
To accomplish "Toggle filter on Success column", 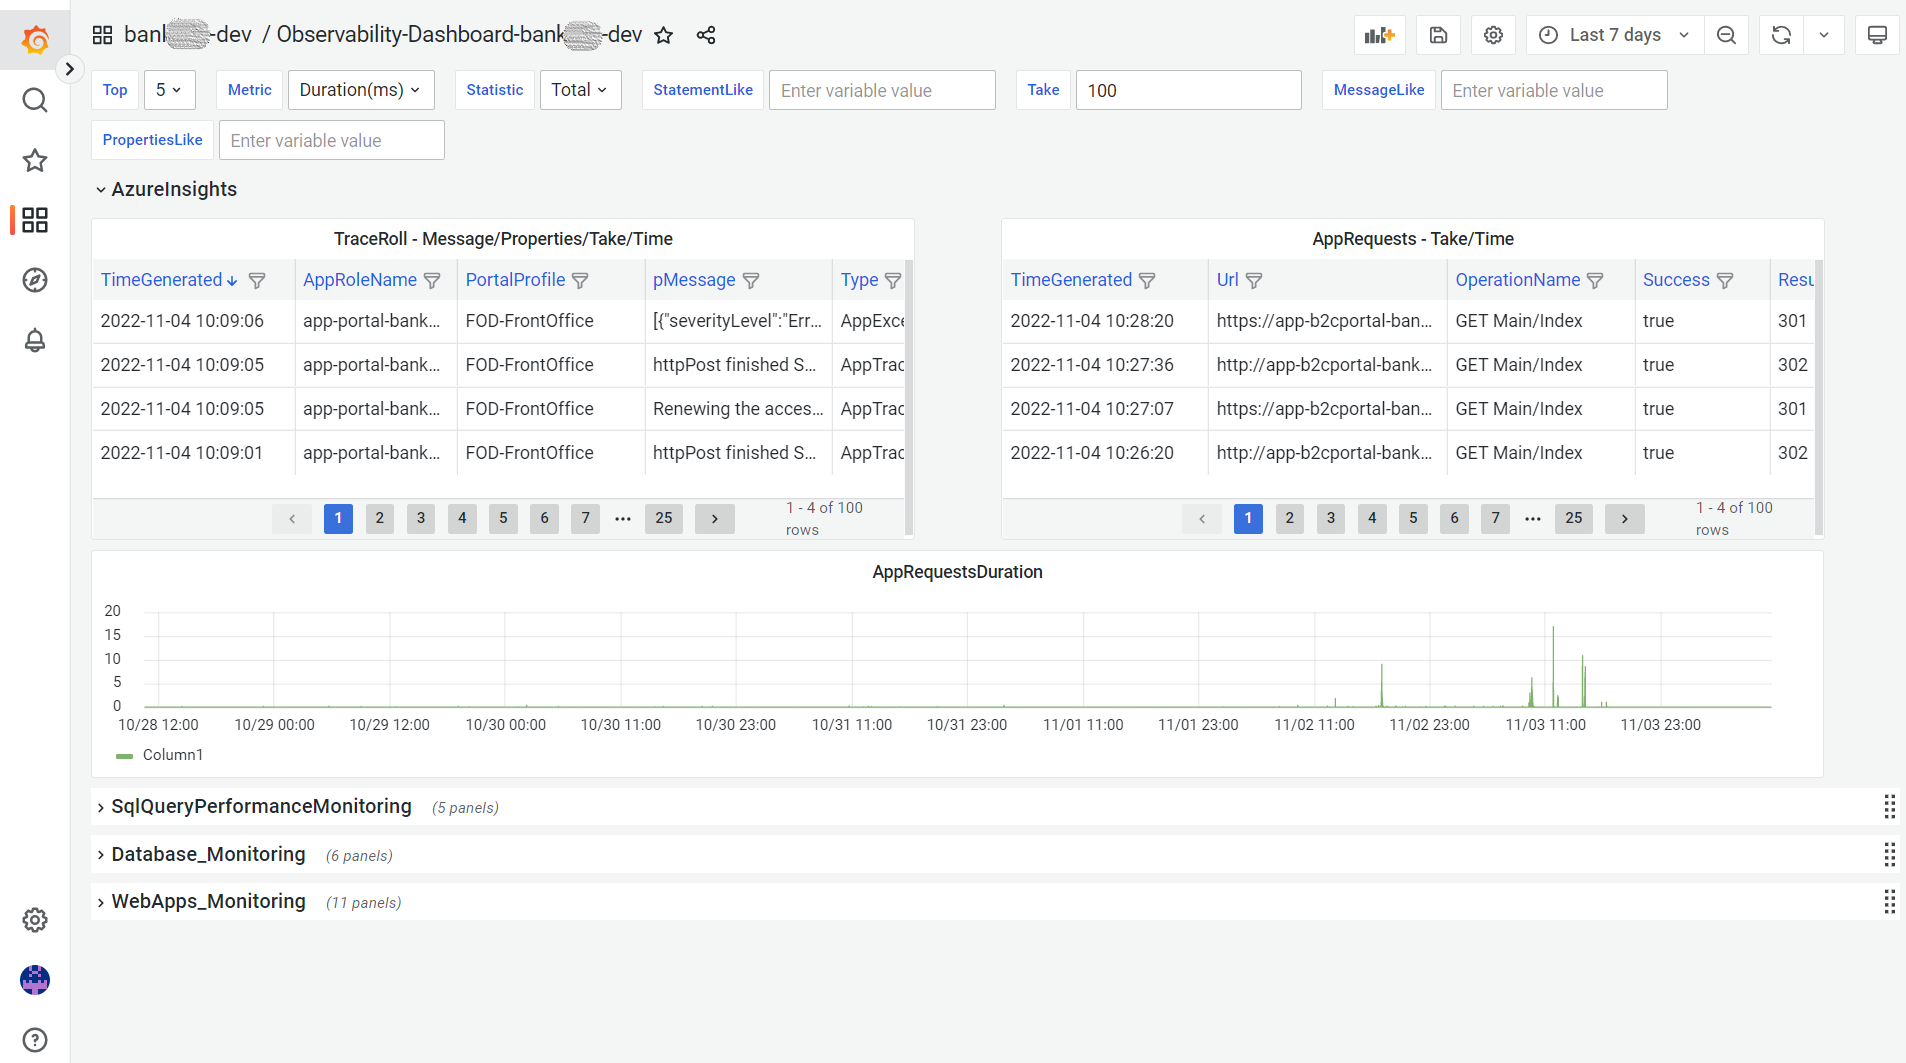I will pos(1725,281).
